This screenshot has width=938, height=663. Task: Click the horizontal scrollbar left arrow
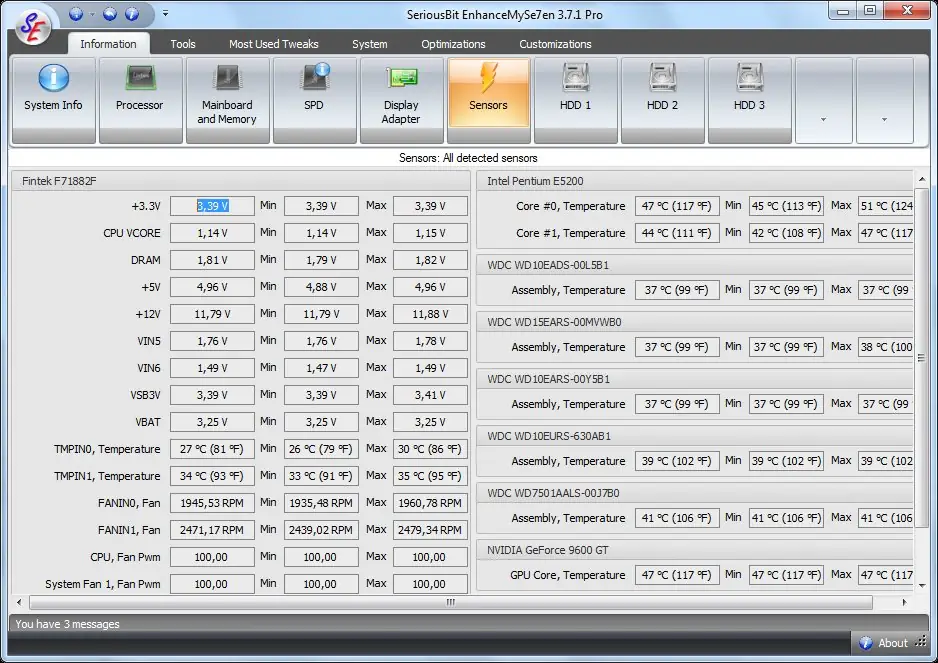[19, 602]
